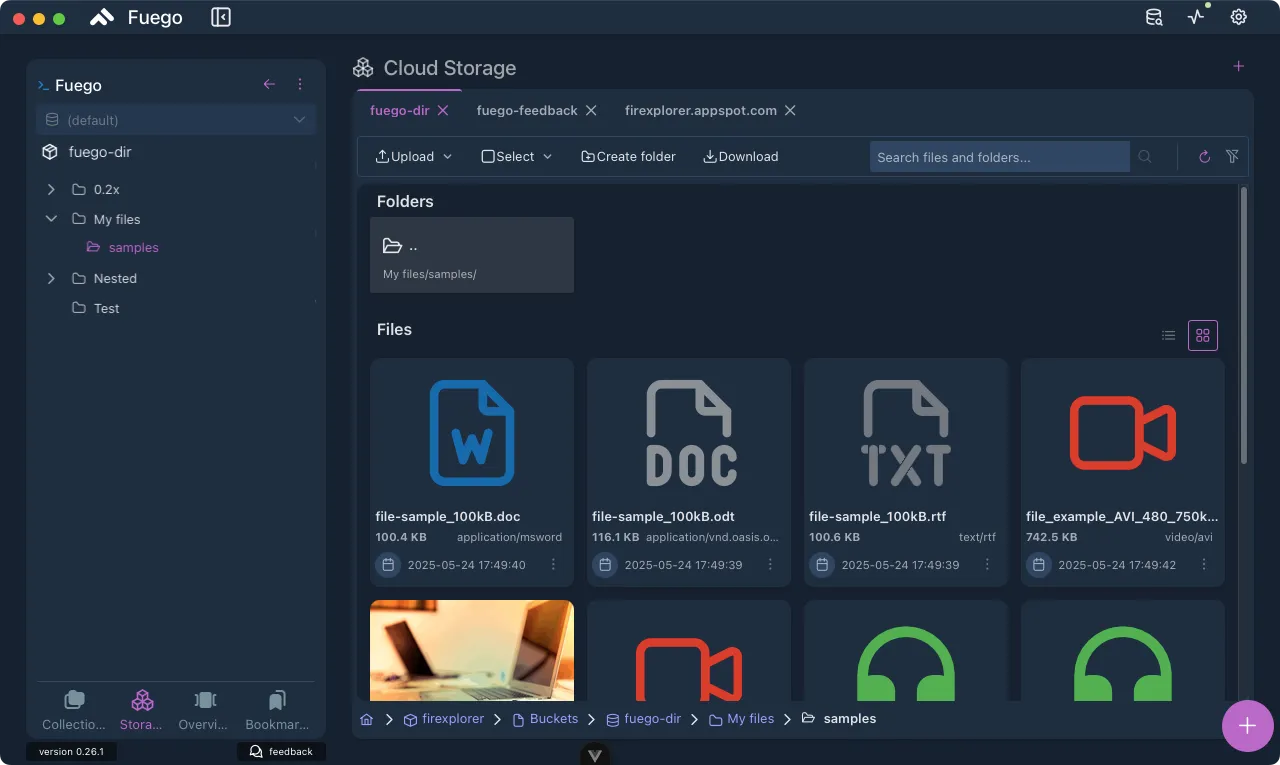
Task: Open Bookmarks section in bottom navigation
Action: 277,710
